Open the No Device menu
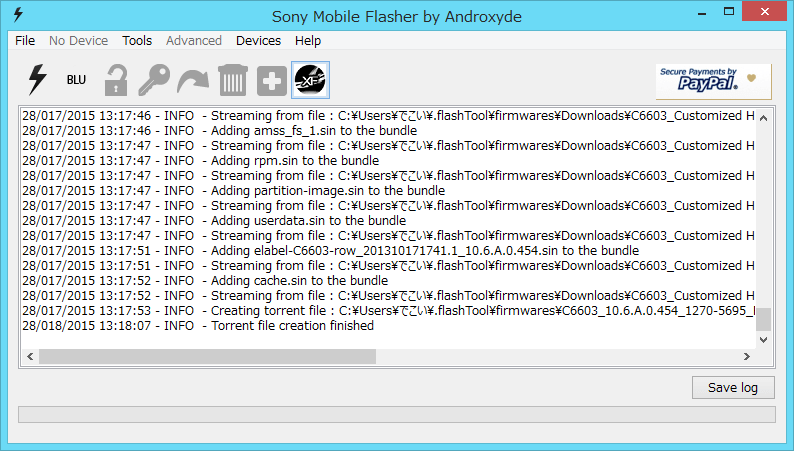 click(78, 40)
